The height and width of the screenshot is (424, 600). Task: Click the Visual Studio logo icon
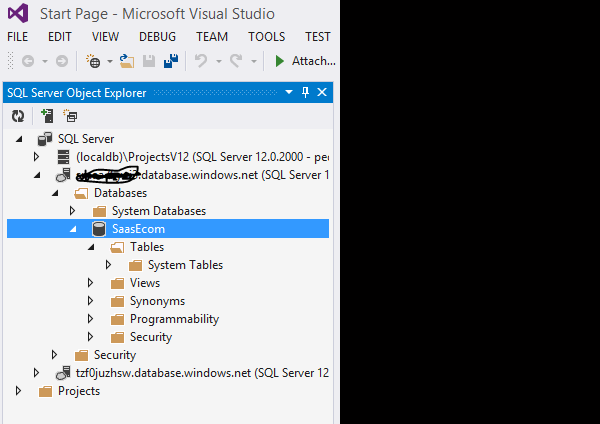(18, 13)
